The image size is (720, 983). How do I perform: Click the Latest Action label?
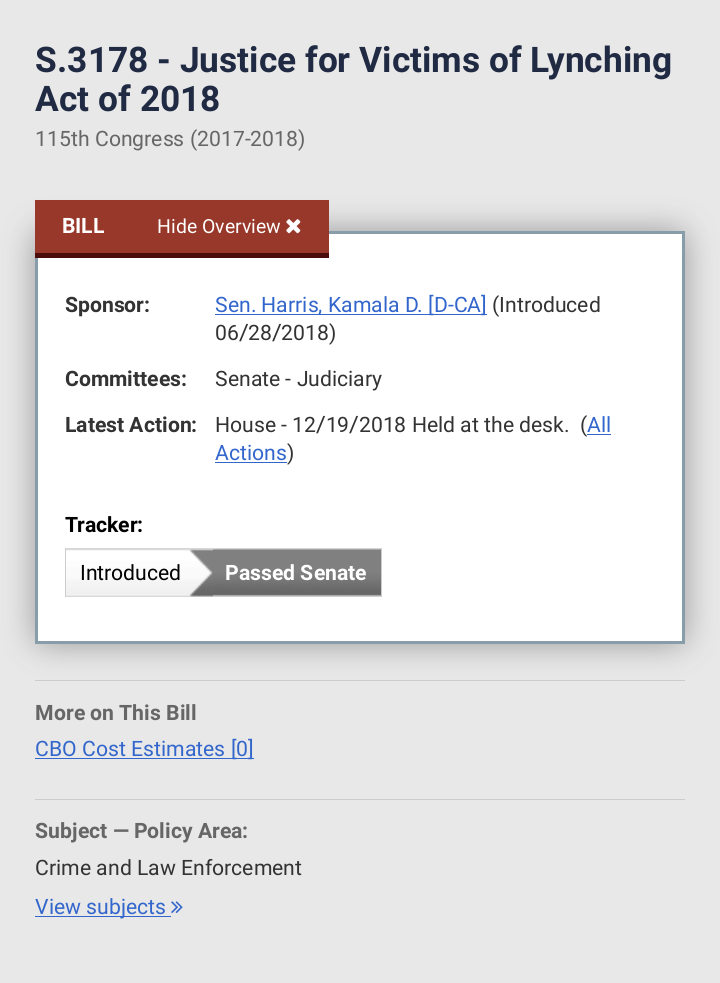(x=131, y=425)
